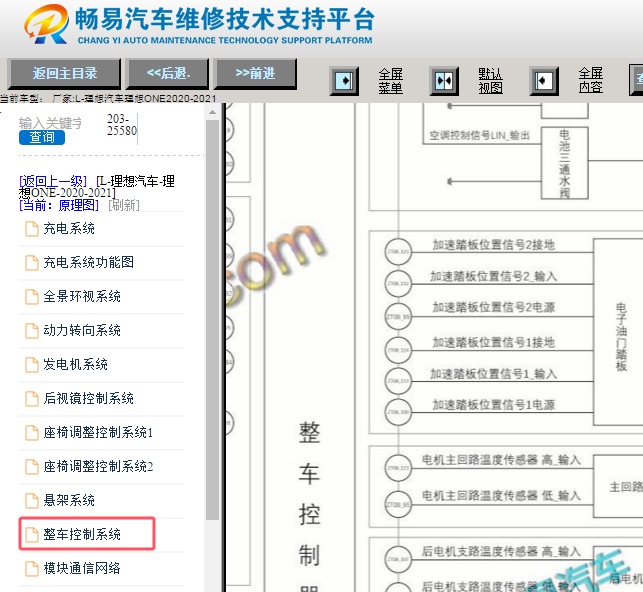Click the 加速踏板位置信号1接地 label
Image resolution: width=643 pixels, height=592 pixels.
pos(493,342)
